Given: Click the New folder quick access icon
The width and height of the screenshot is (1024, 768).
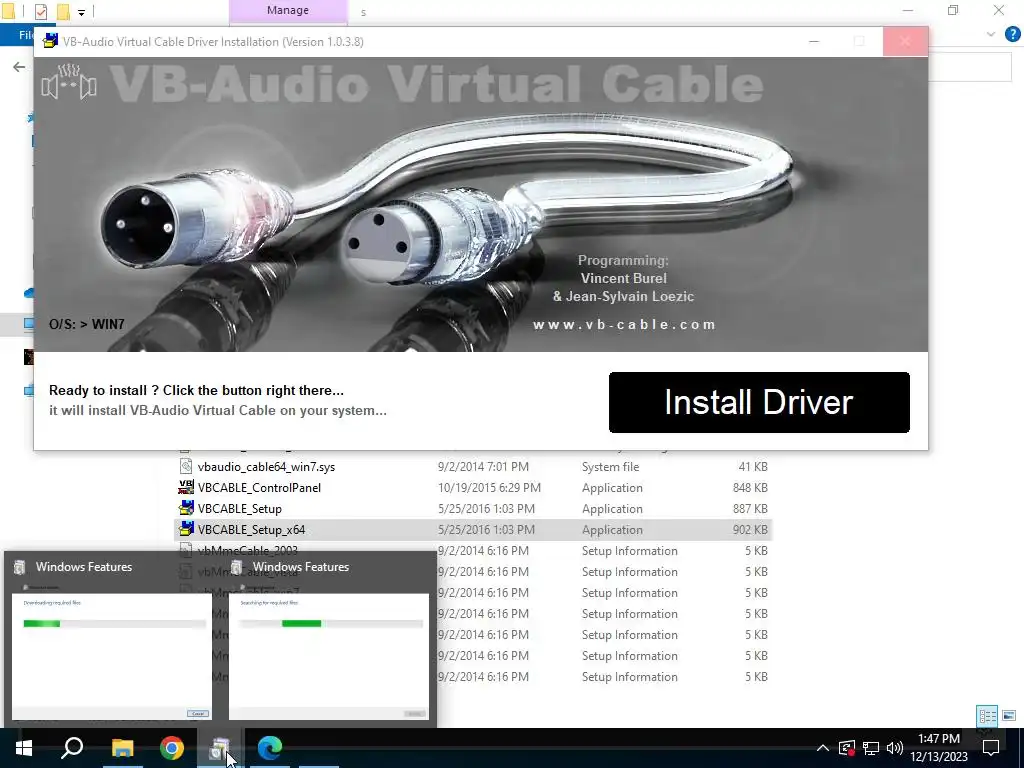Looking at the screenshot, I should 63,11.
